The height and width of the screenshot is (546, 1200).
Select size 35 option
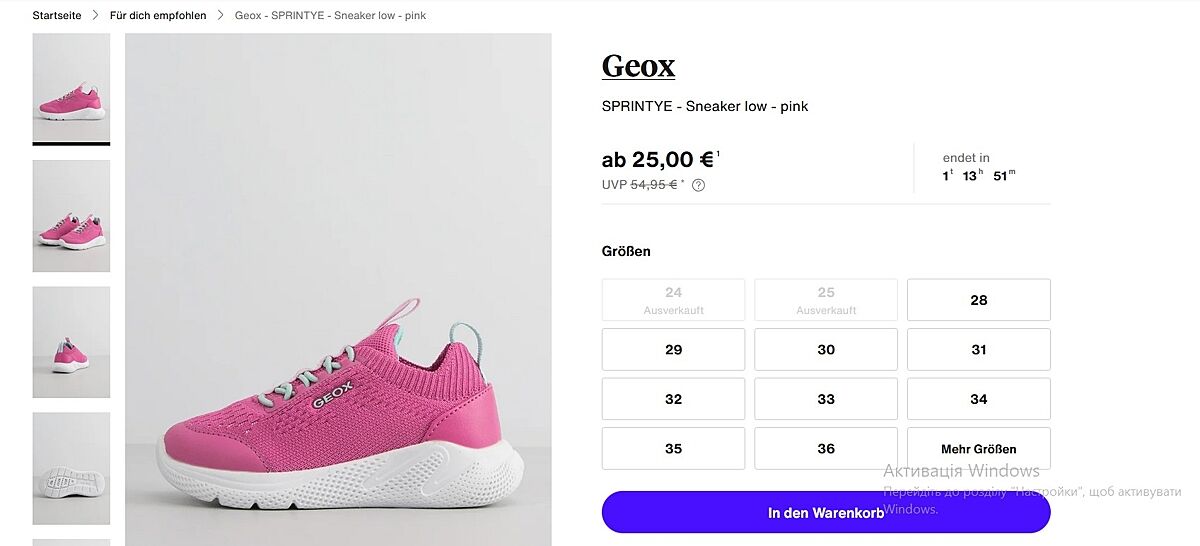[x=673, y=449]
